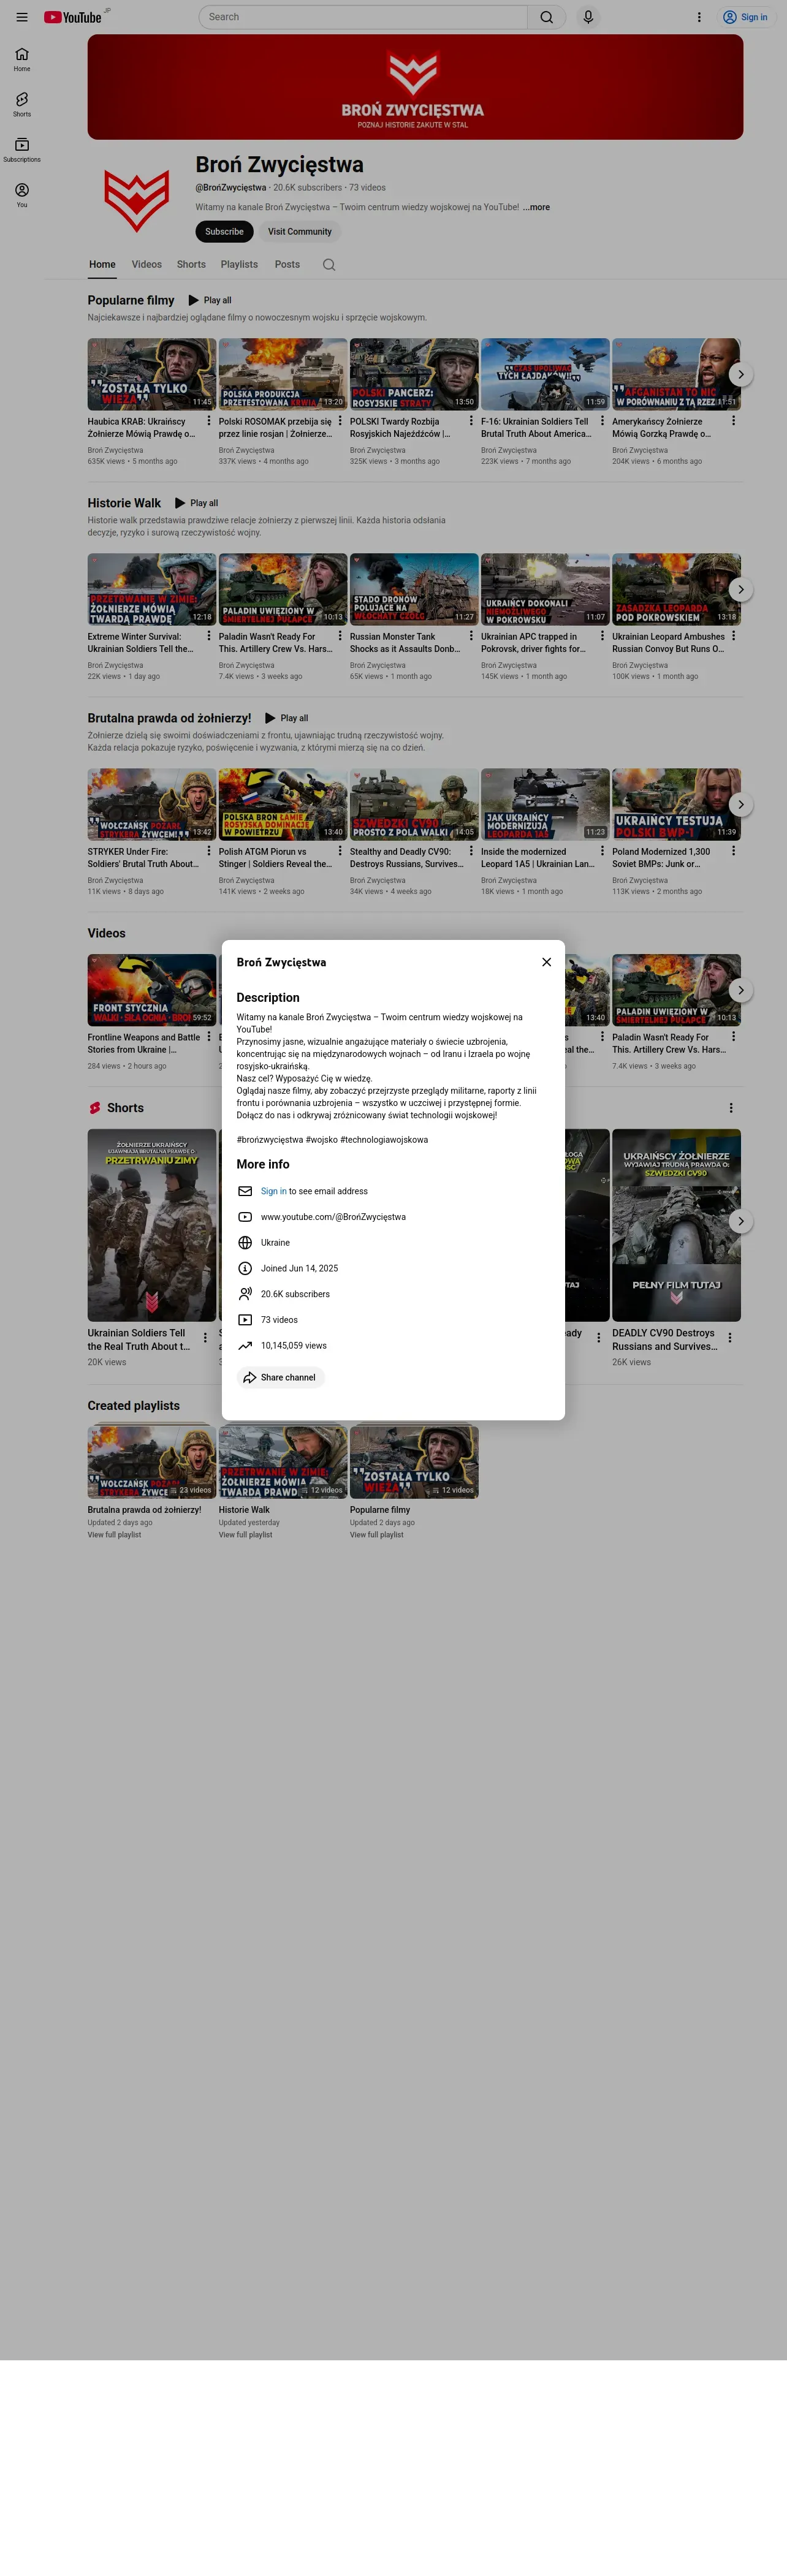787x2576 pixels.
Task: Switch to the Posts tab
Action: click(x=287, y=265)
